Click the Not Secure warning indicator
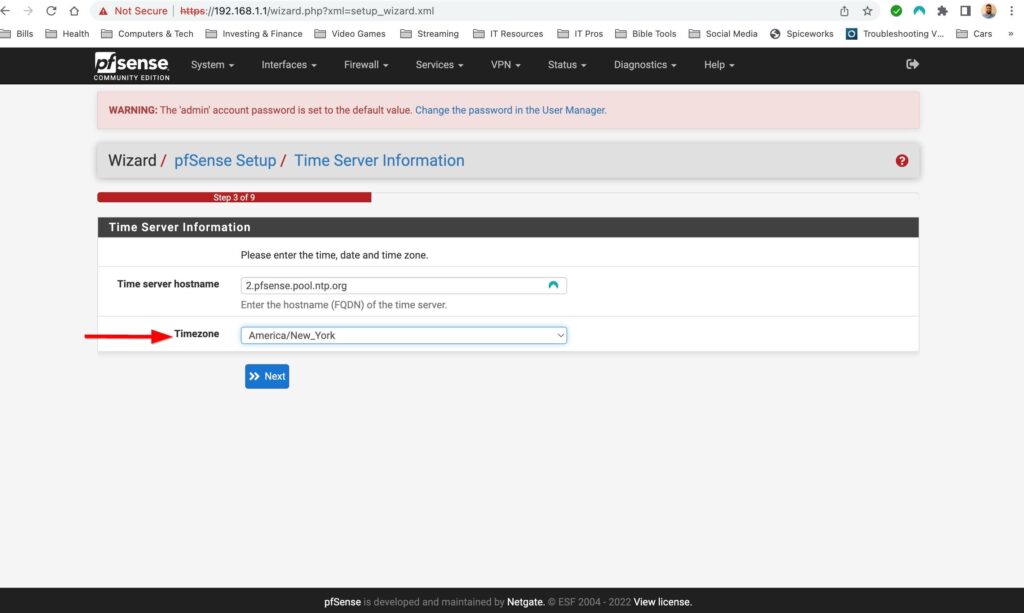Viewport: 1024px width, 613px height. [x=133, y=11]
